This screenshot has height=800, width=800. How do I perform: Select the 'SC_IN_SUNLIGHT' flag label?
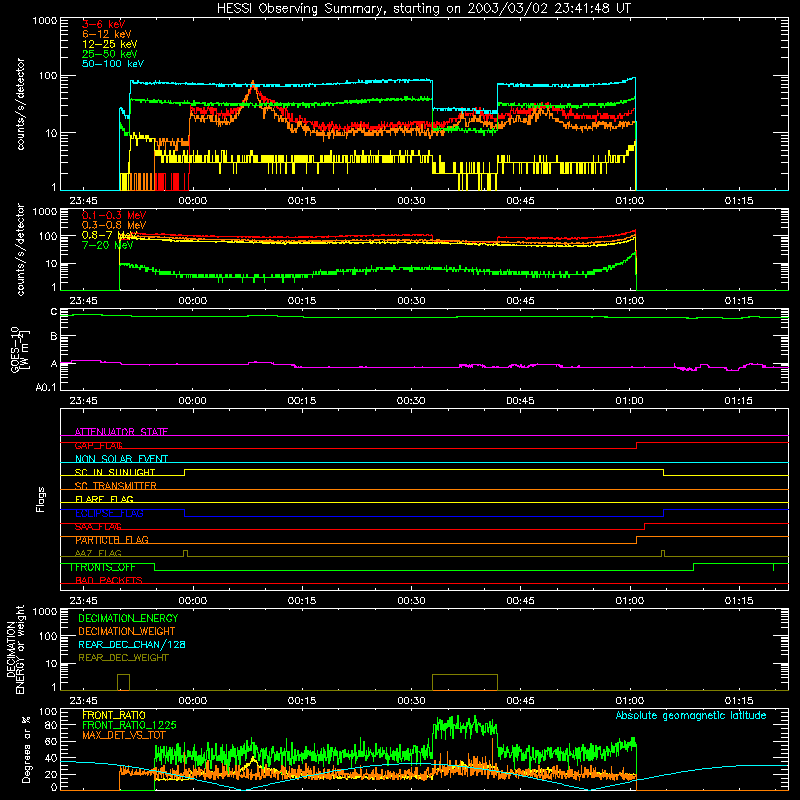tap(115, 472)
